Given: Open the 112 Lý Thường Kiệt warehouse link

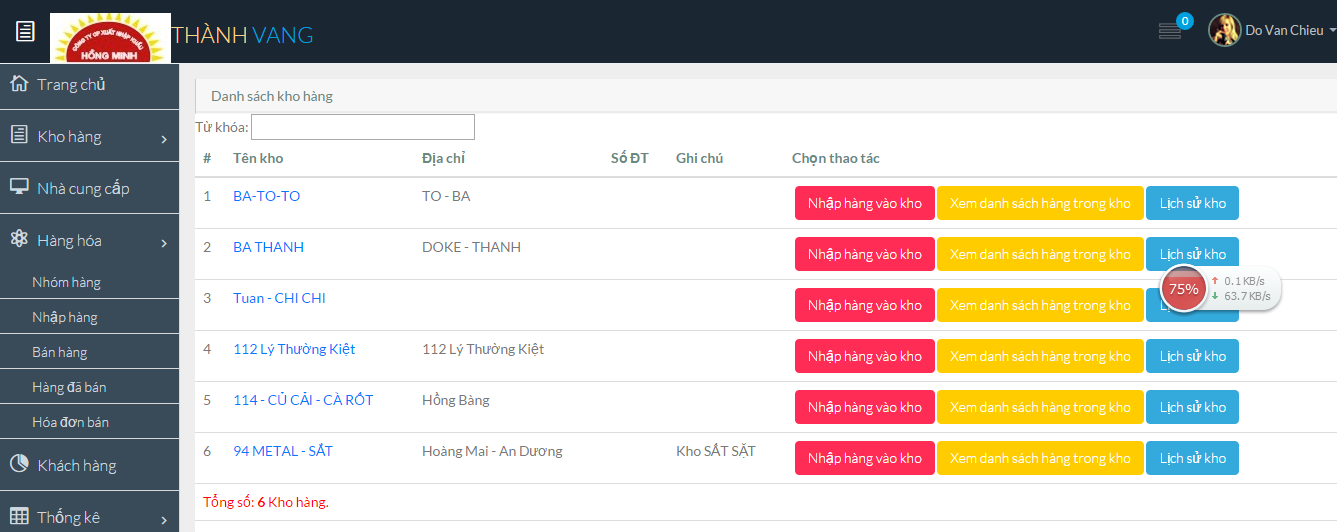Looking at the screenshot, I should tap(294, 349).
